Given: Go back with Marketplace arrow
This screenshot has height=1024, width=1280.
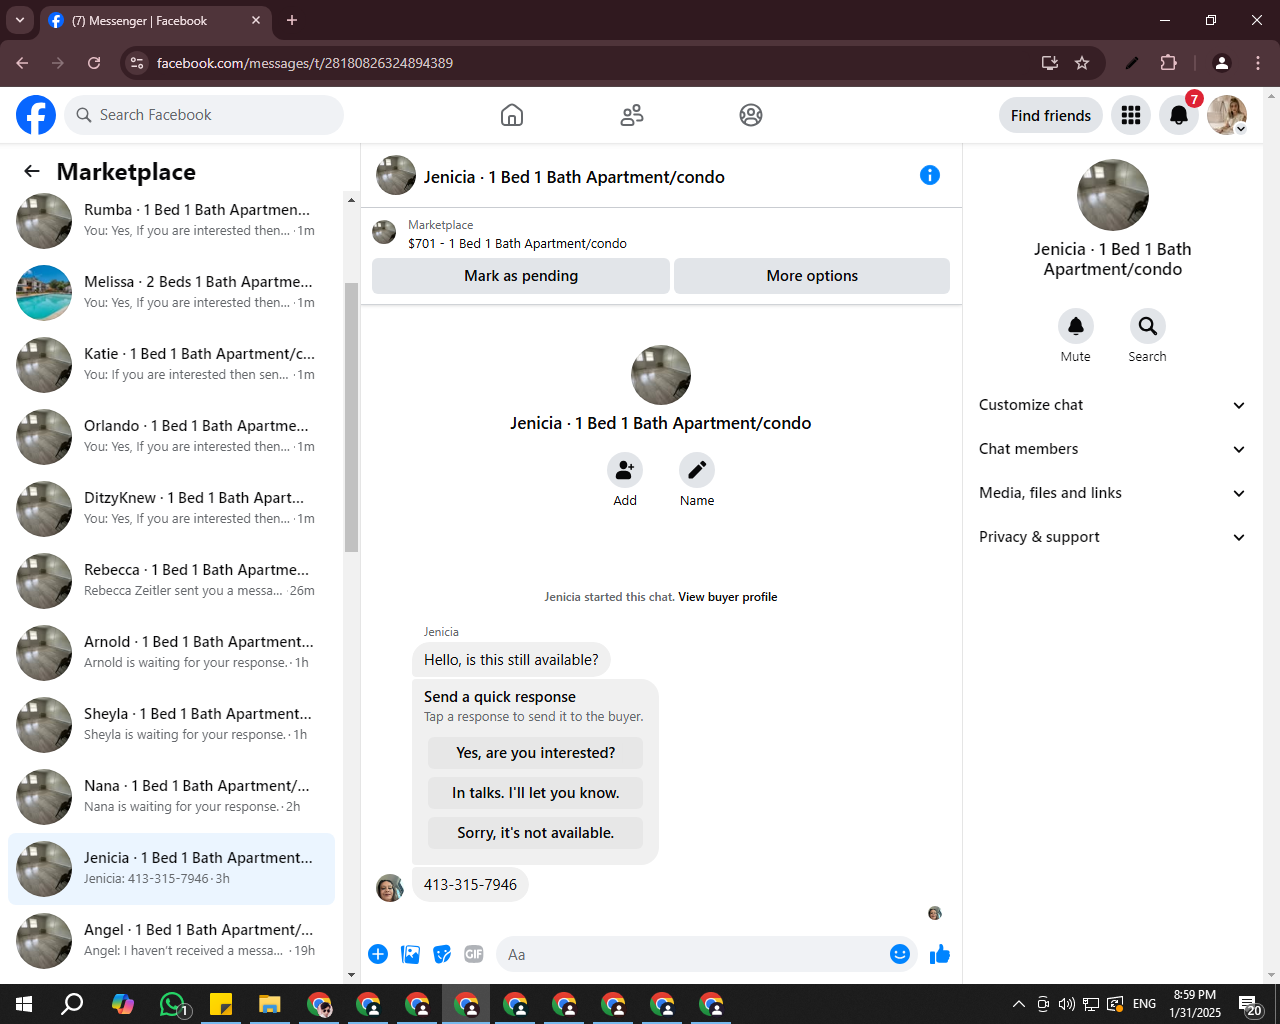Looking at the screenshot, I should [x=32, y=171].
